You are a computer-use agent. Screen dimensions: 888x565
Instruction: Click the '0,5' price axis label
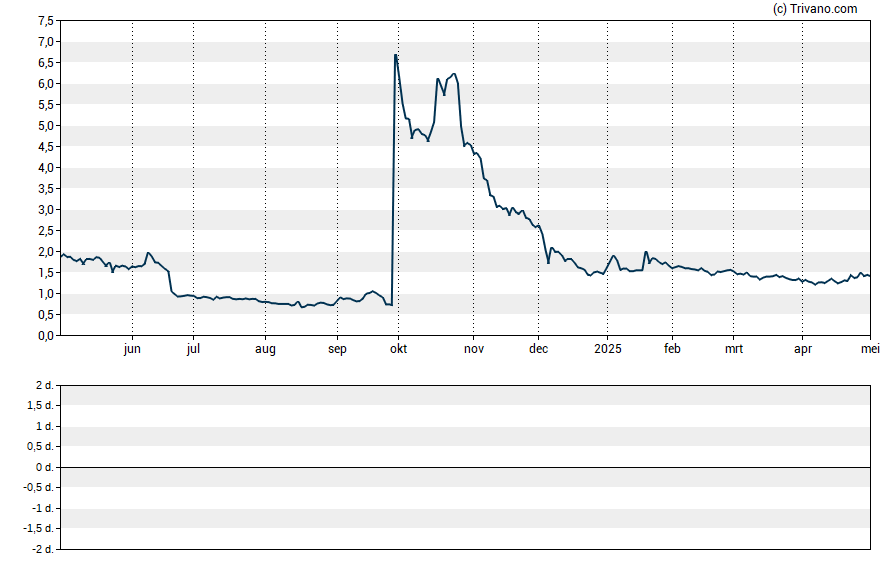46,315
